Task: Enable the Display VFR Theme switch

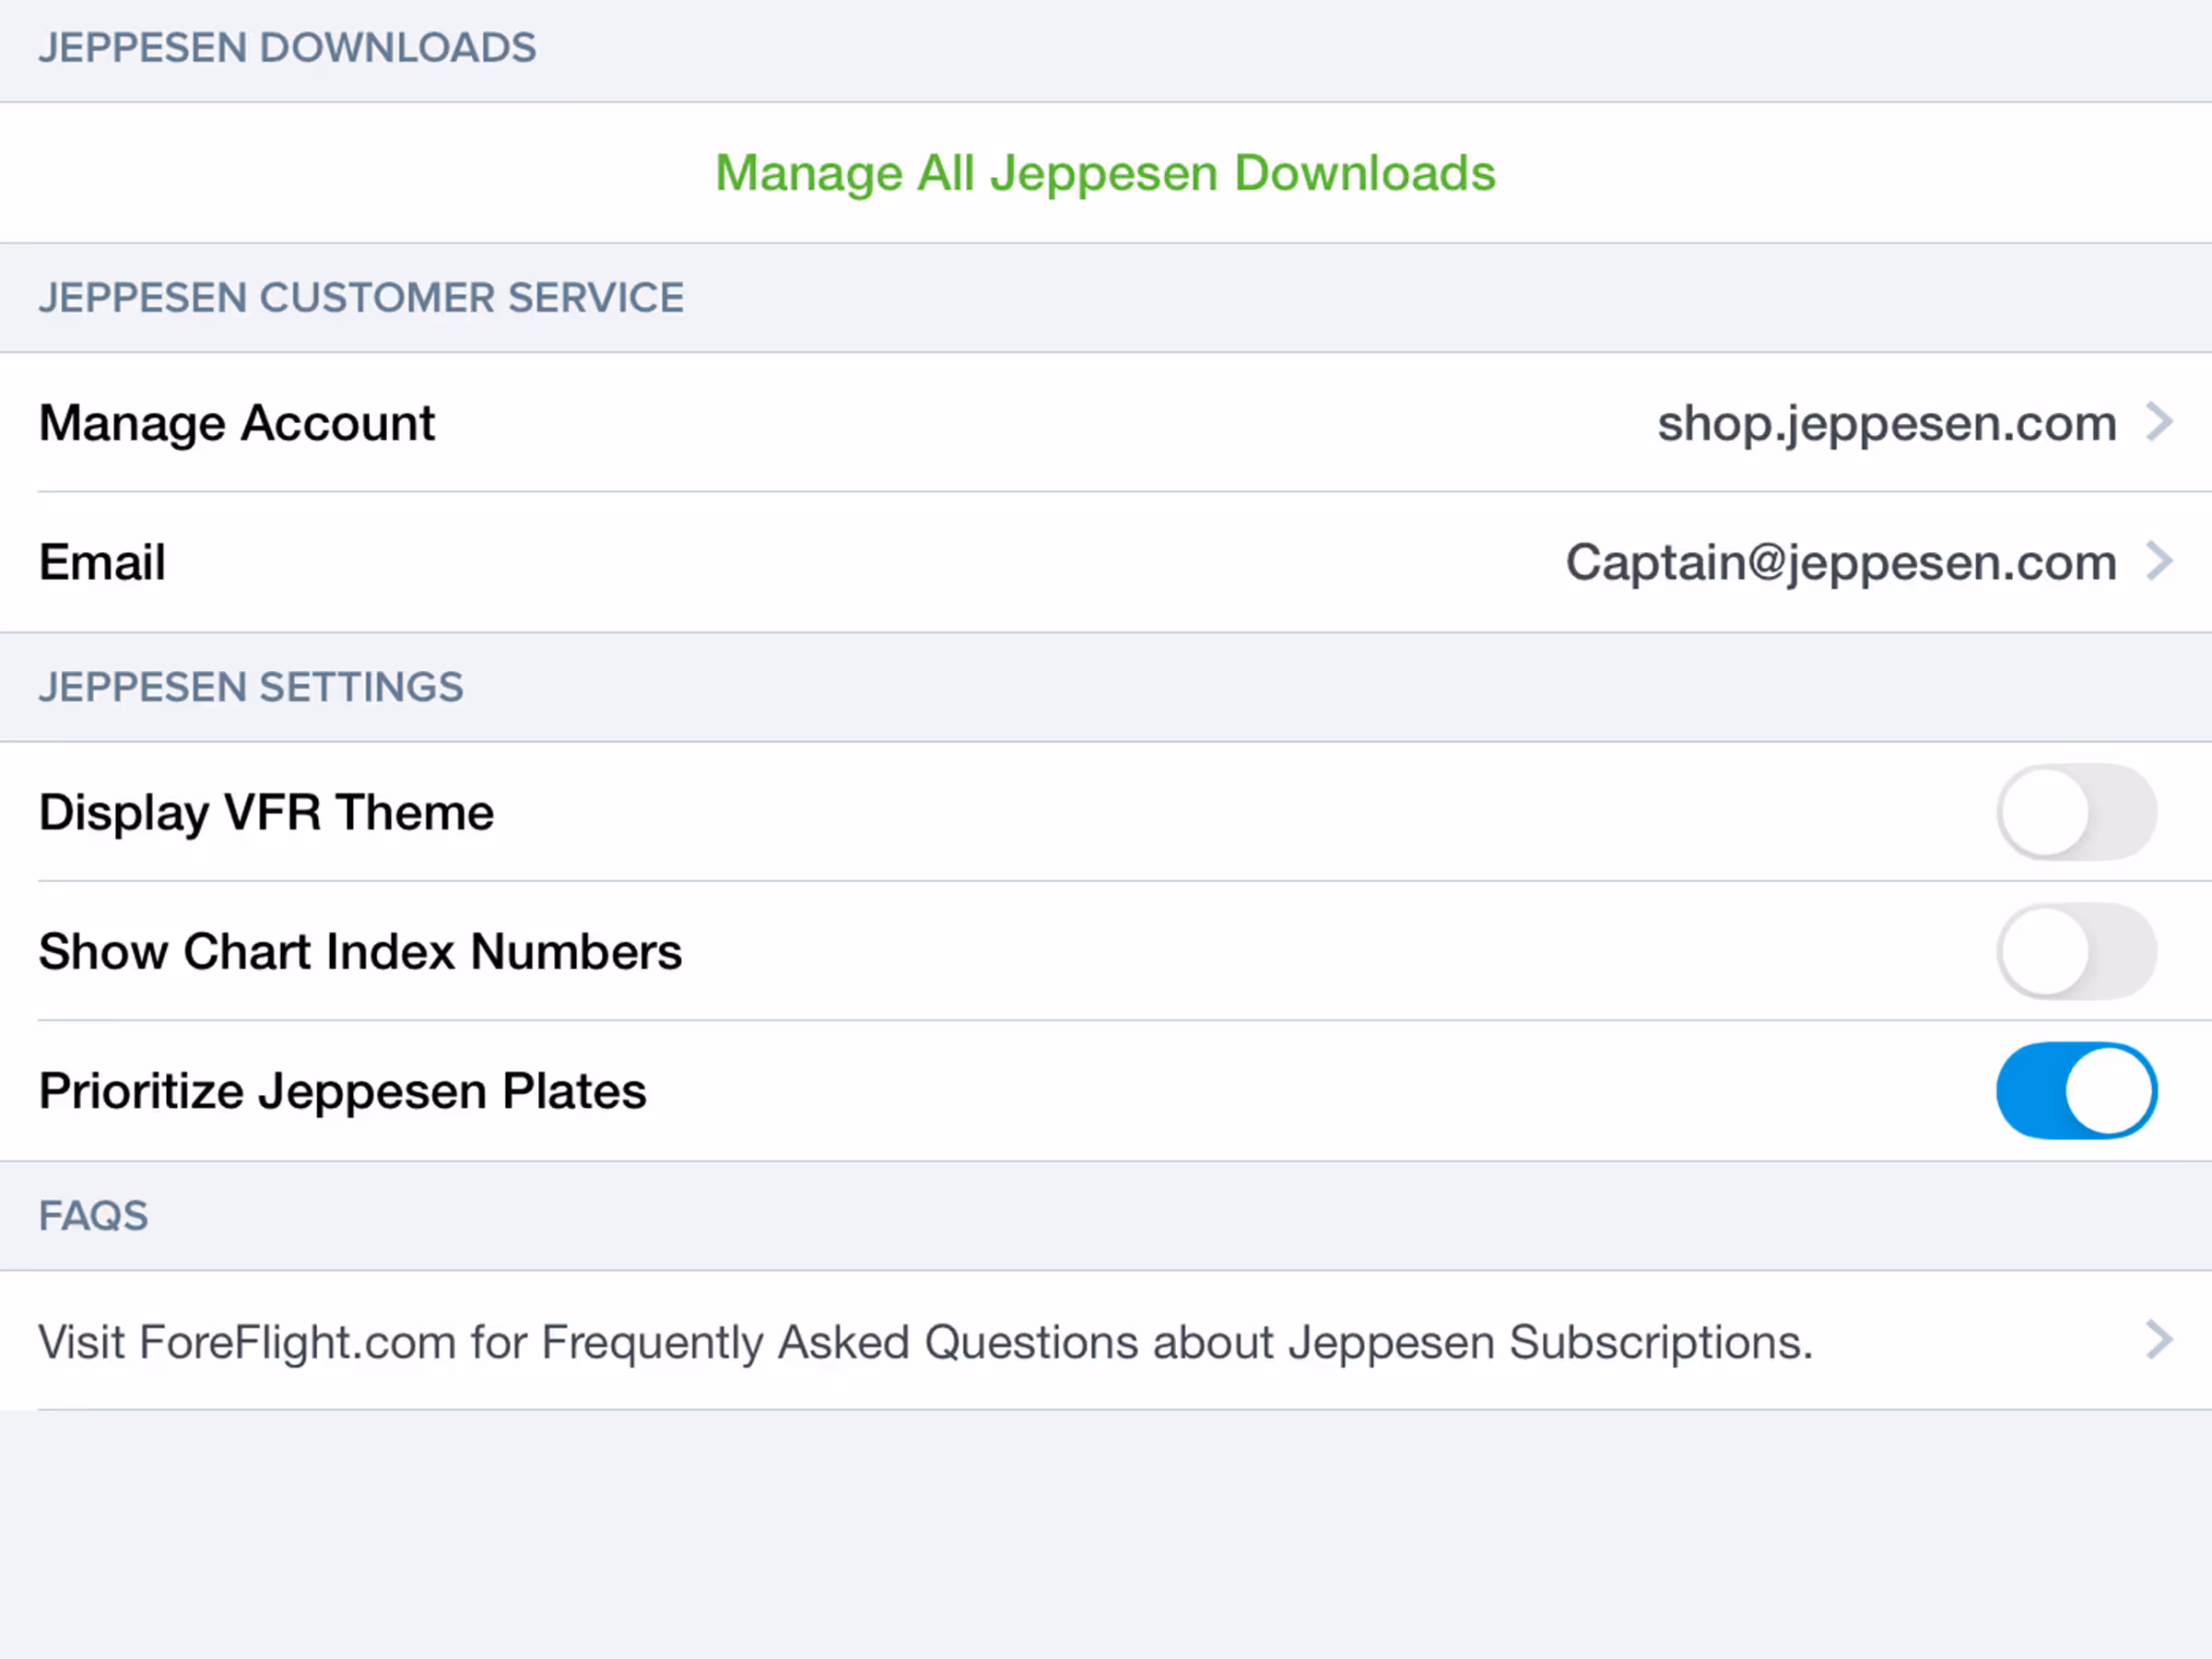Action: pos(2077,812)
